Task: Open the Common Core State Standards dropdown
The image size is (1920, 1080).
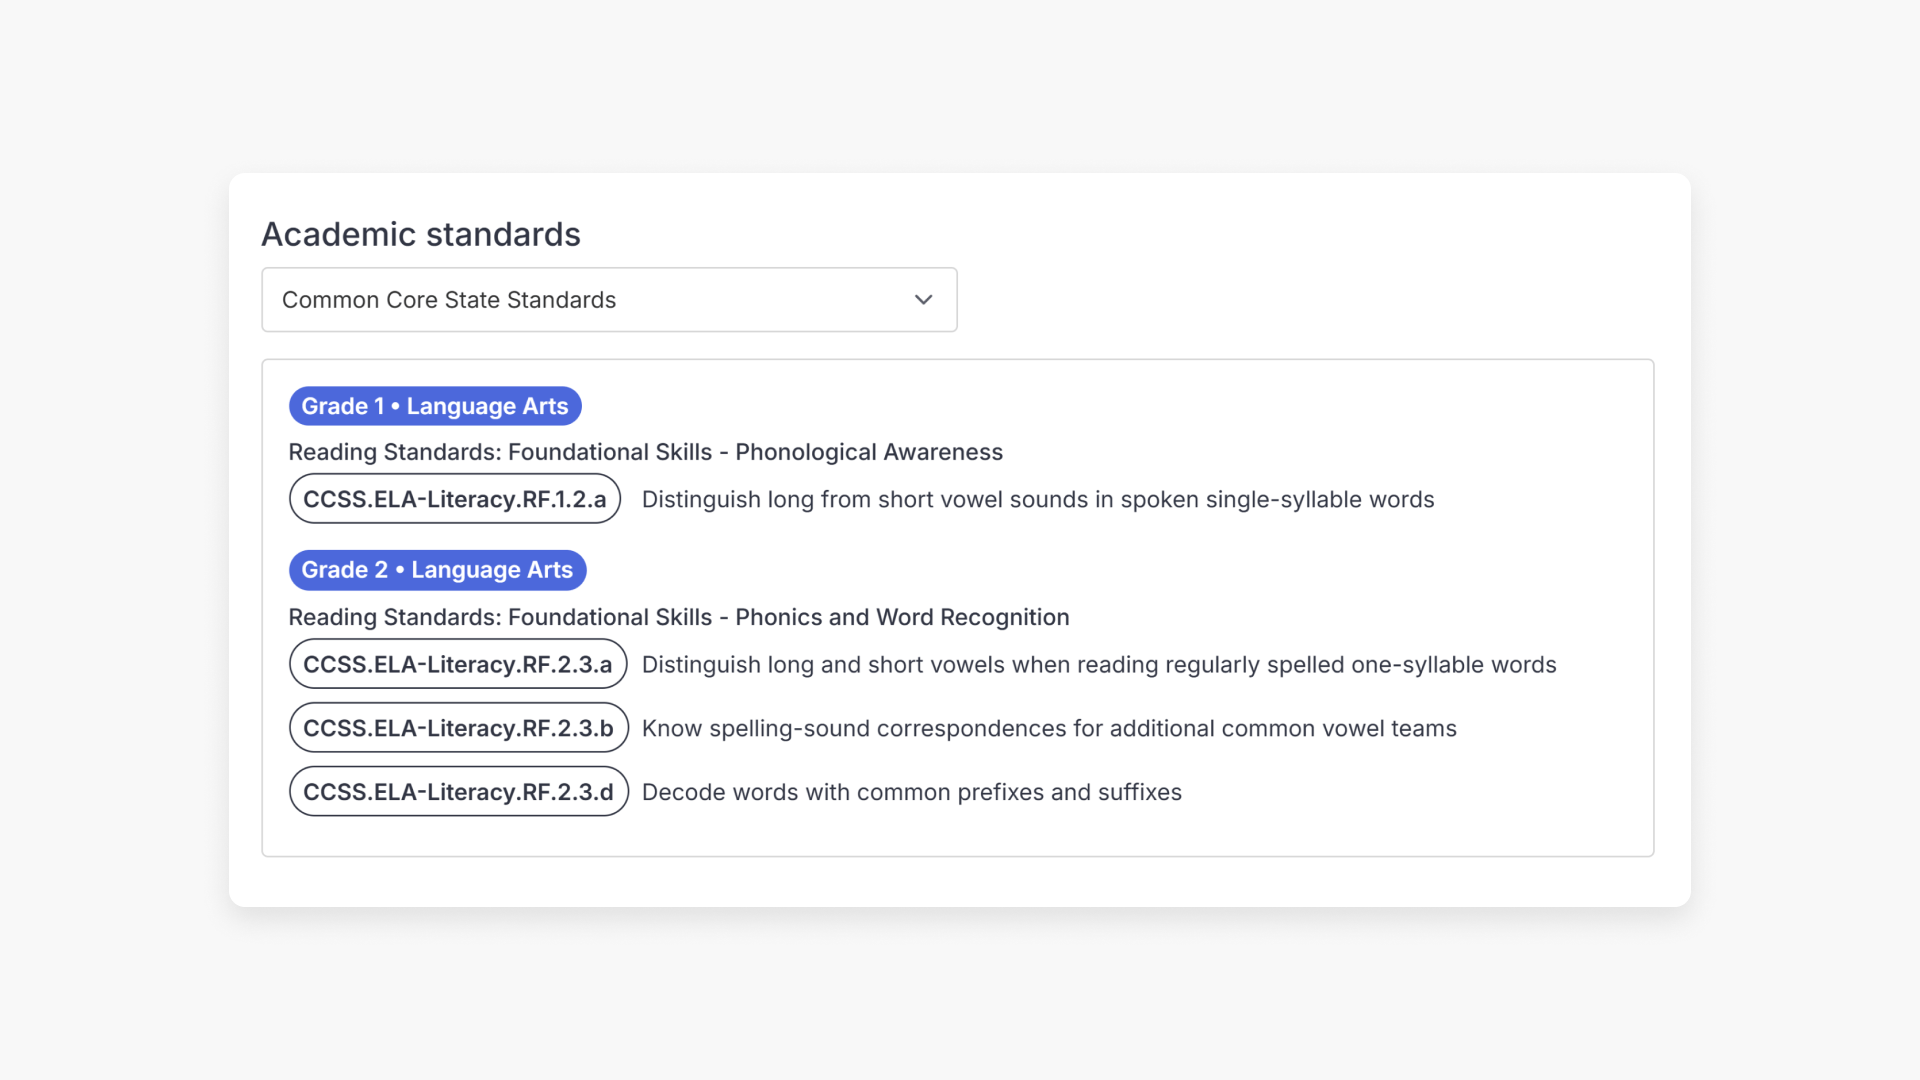Action: click(x=609, y=300)
